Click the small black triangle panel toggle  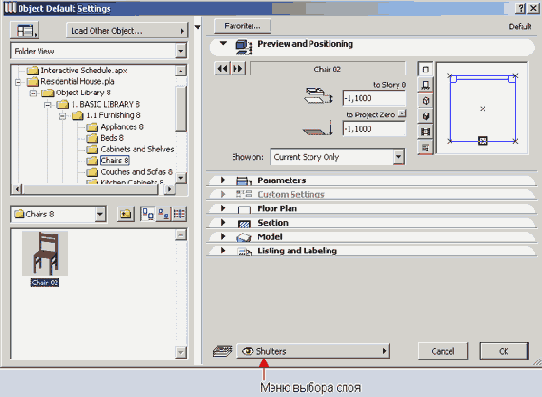pyautogui.click(x=197, y=27)
